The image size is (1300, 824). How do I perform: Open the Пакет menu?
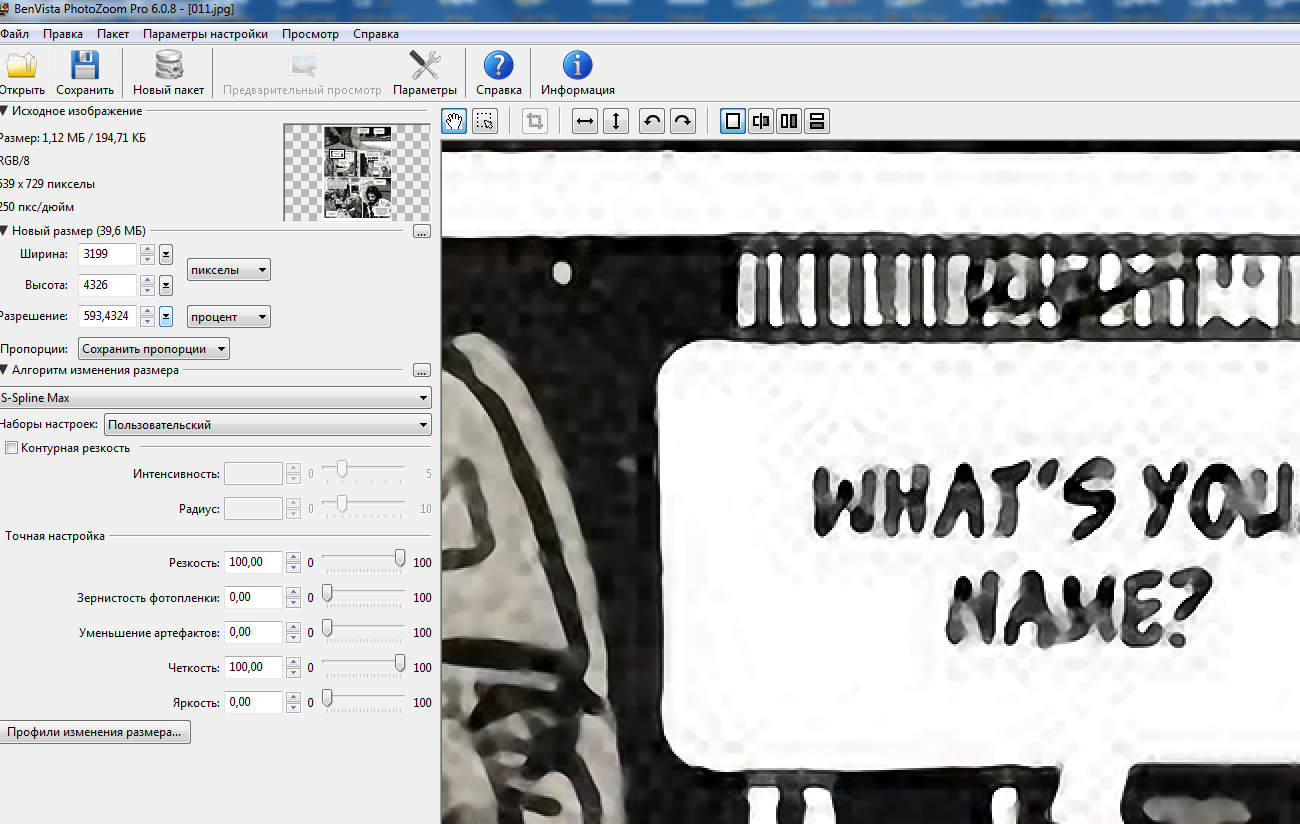[x=113, y=34]
